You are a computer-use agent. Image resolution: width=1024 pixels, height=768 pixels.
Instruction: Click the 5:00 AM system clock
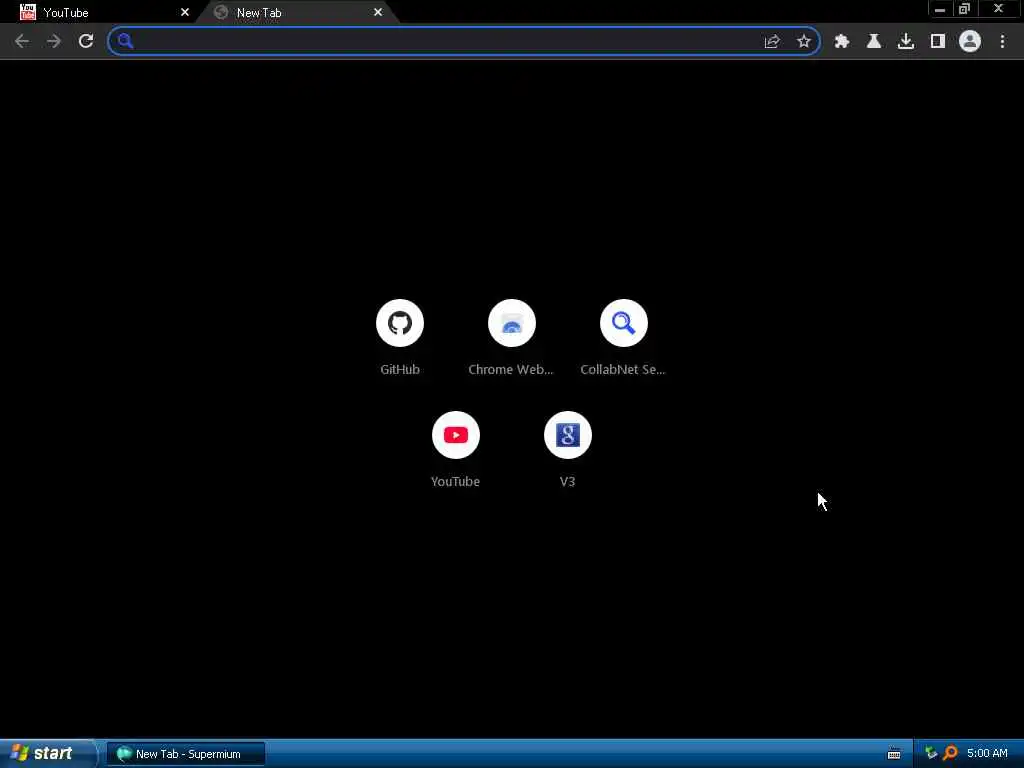click(987, 754)
